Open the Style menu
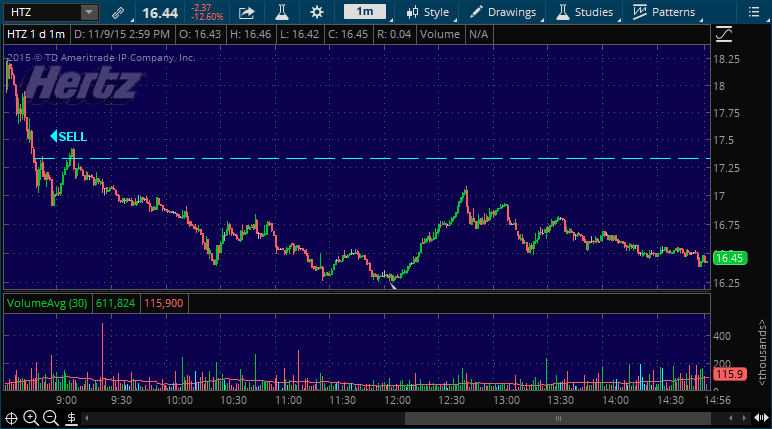This screenshot has width=772, height=429. click(x=428, y=12)
